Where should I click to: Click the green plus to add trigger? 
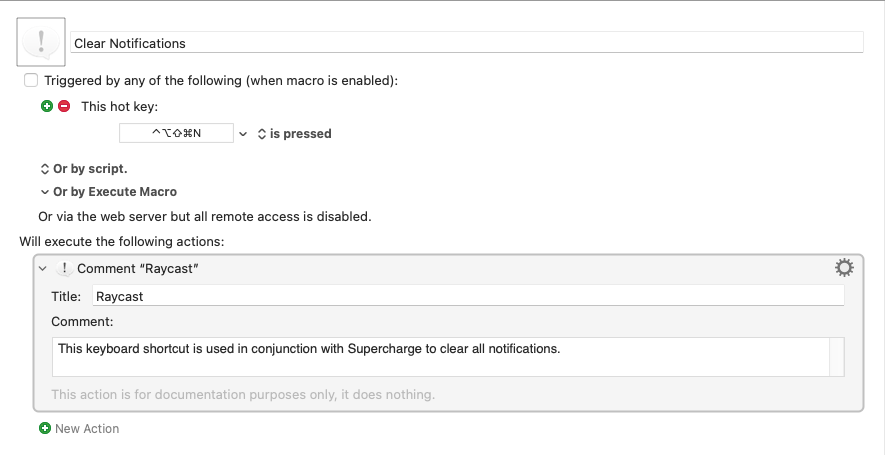[x=46, y=106]
